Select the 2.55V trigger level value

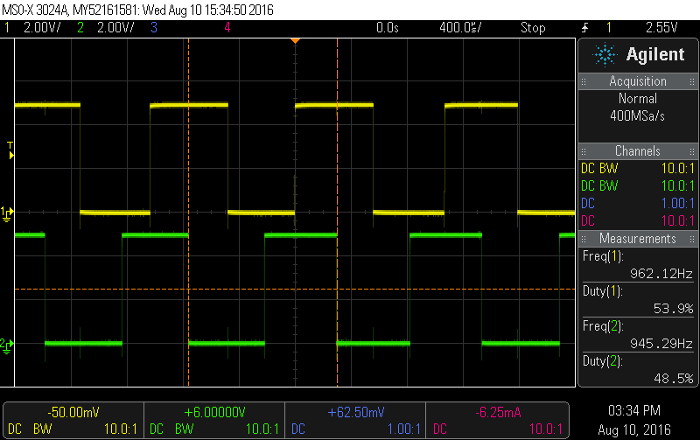[662, 28]
